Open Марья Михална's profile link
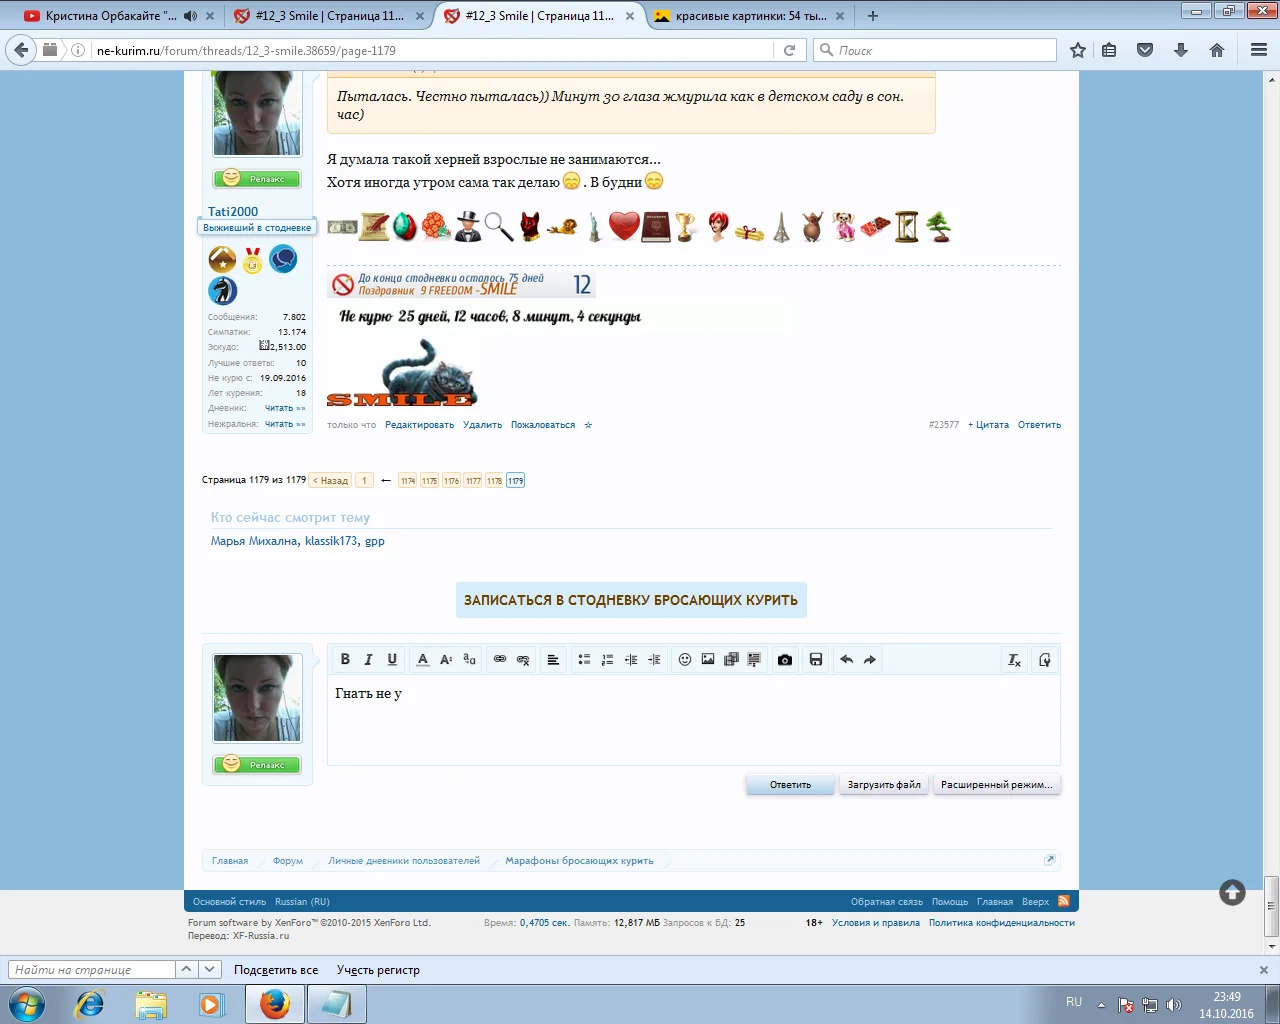1280x1024 pixels. point(254,541)
